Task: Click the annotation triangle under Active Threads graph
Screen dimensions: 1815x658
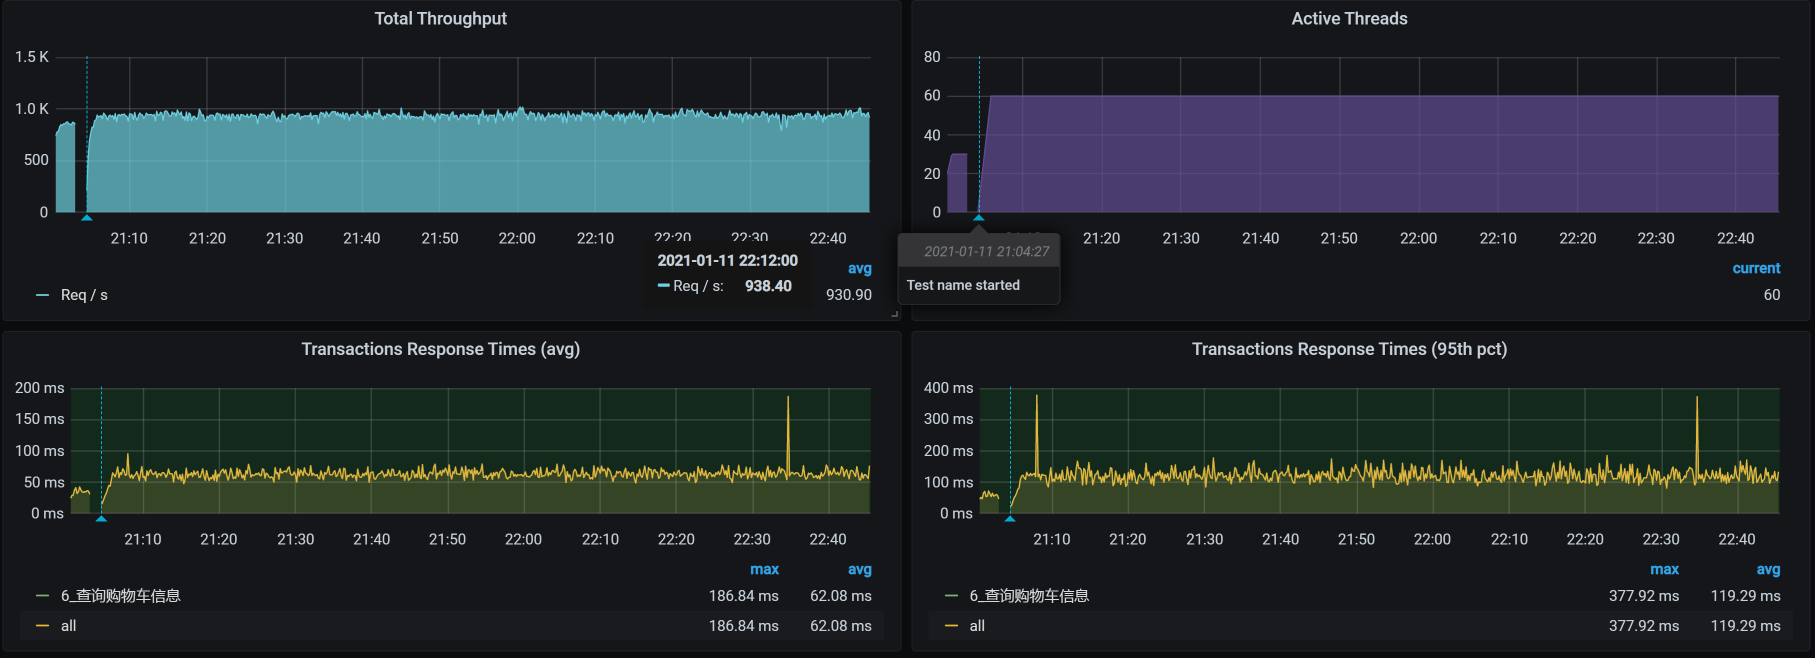Action: [979, 217]
